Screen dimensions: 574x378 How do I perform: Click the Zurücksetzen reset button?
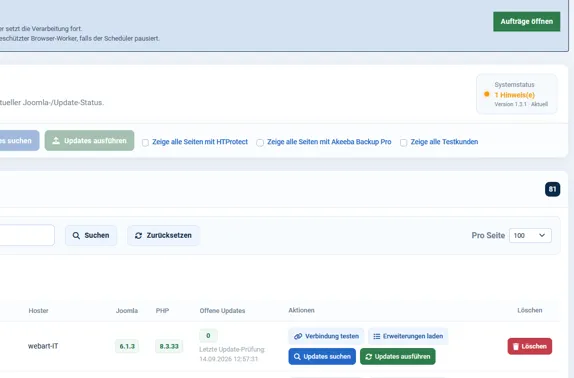click(163, 235)
